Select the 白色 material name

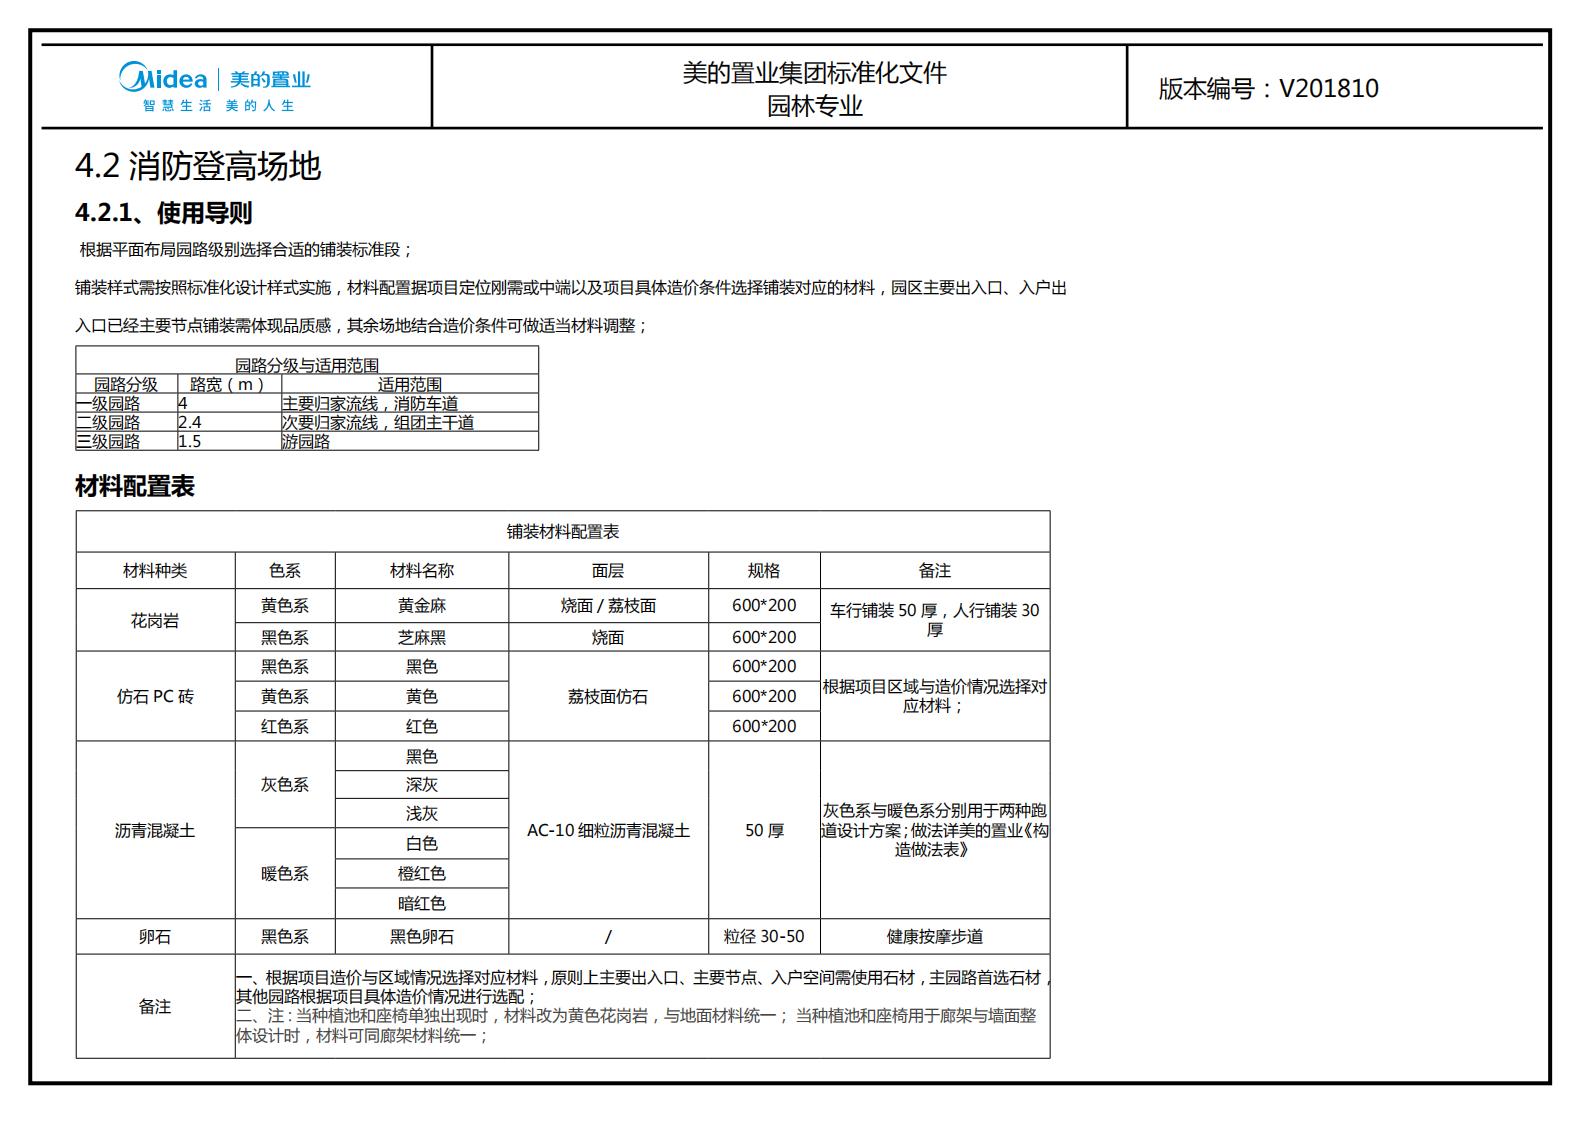tap(422, 844)
